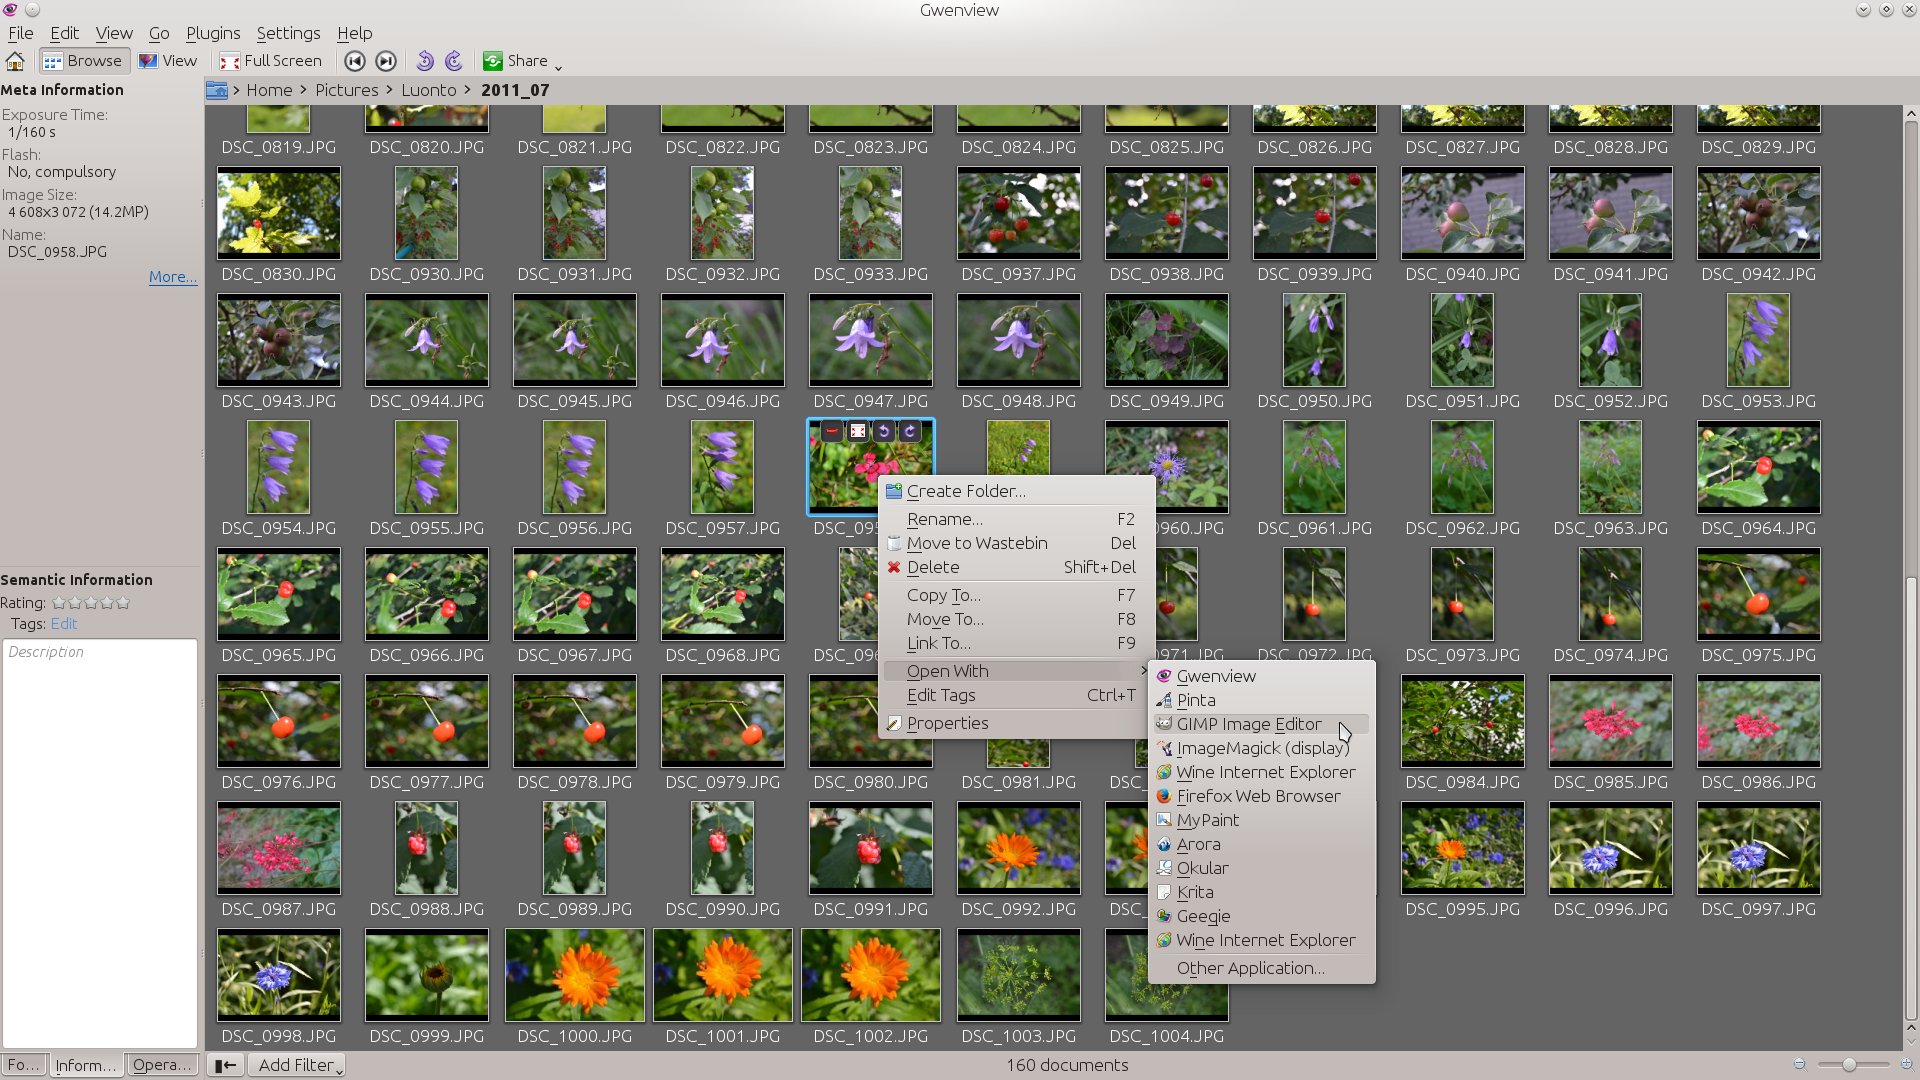Click the More... metadata link
This screenshot has height=1080, width=1920.
[x=172, y=277]
